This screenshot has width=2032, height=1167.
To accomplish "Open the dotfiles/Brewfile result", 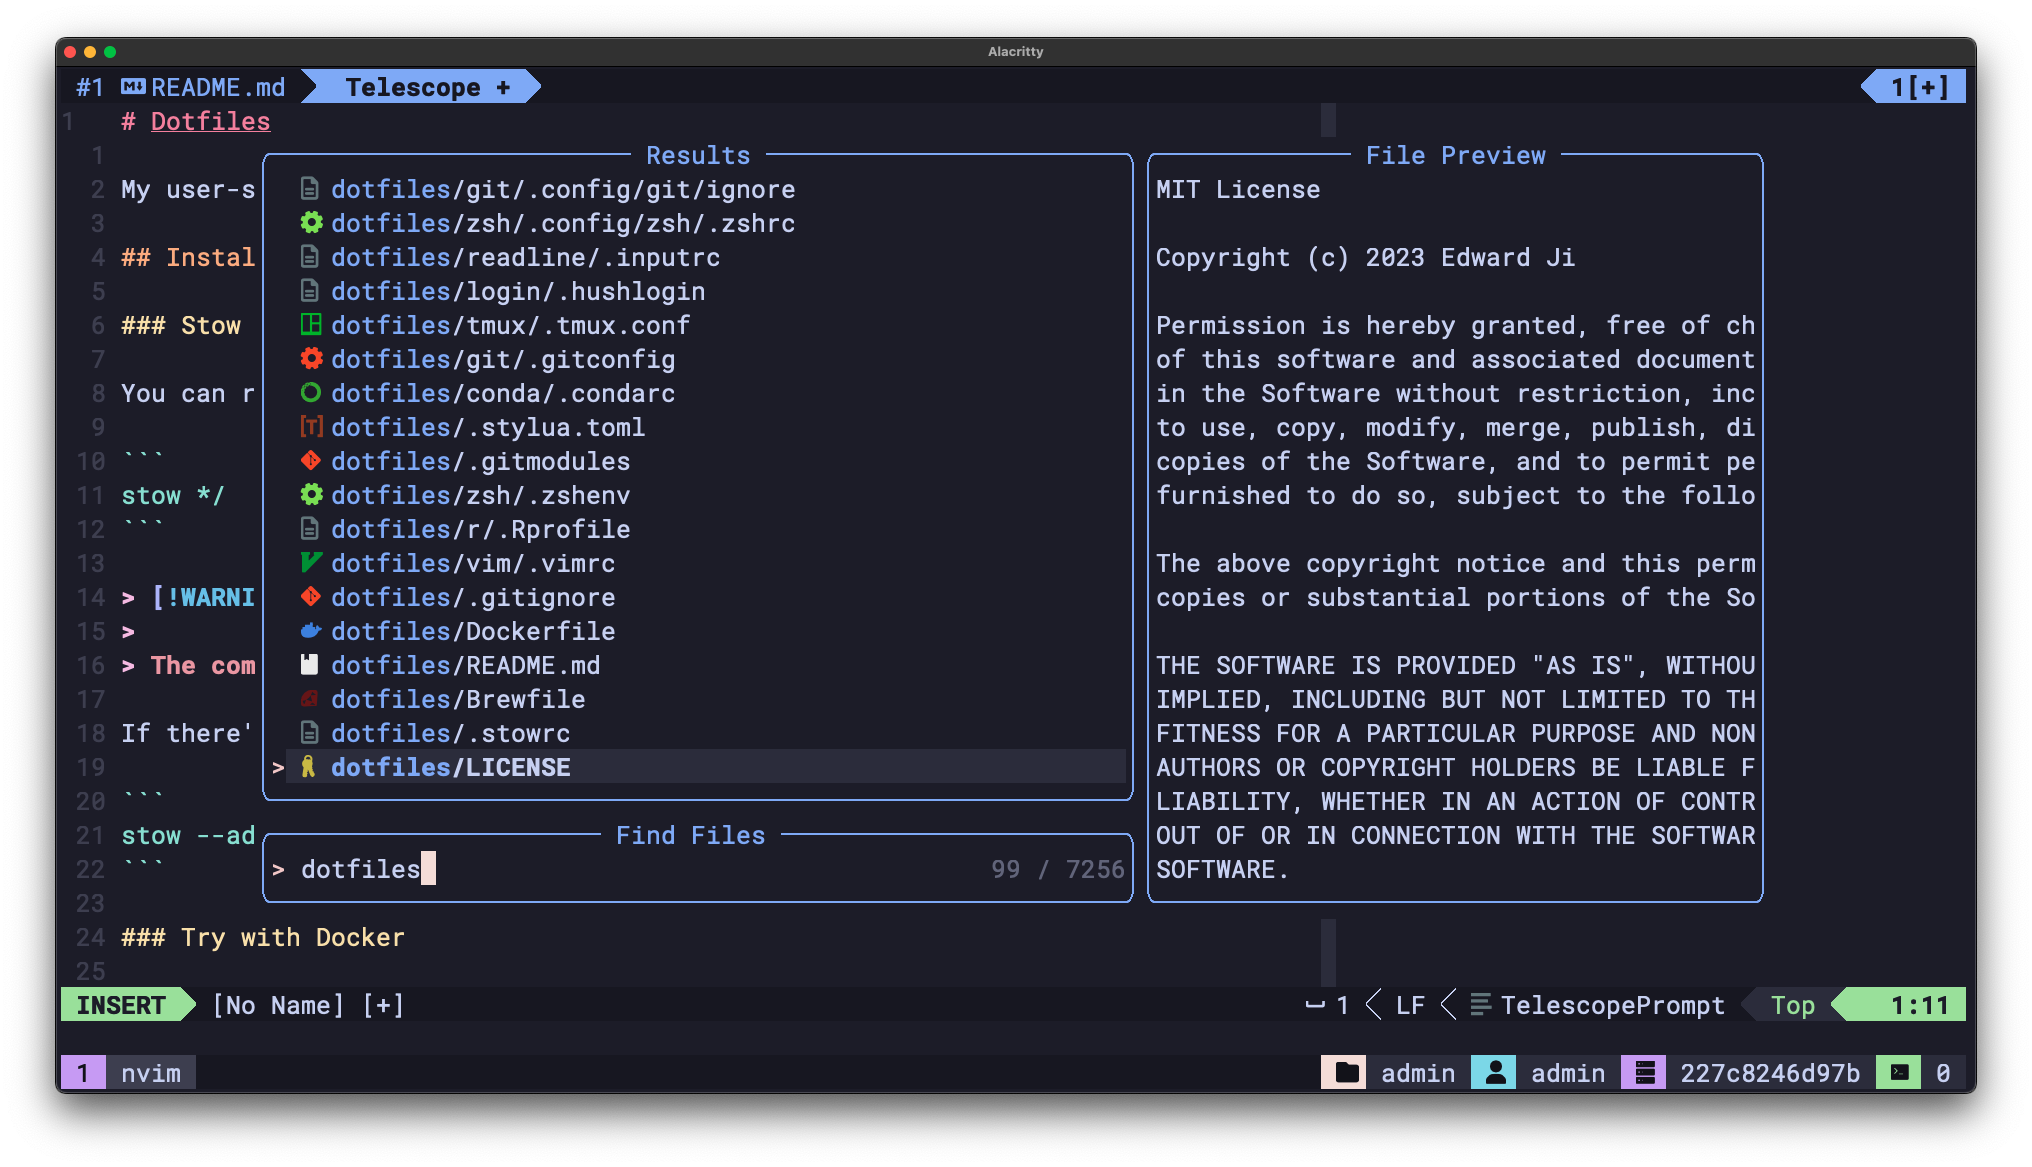I will 458,699.
